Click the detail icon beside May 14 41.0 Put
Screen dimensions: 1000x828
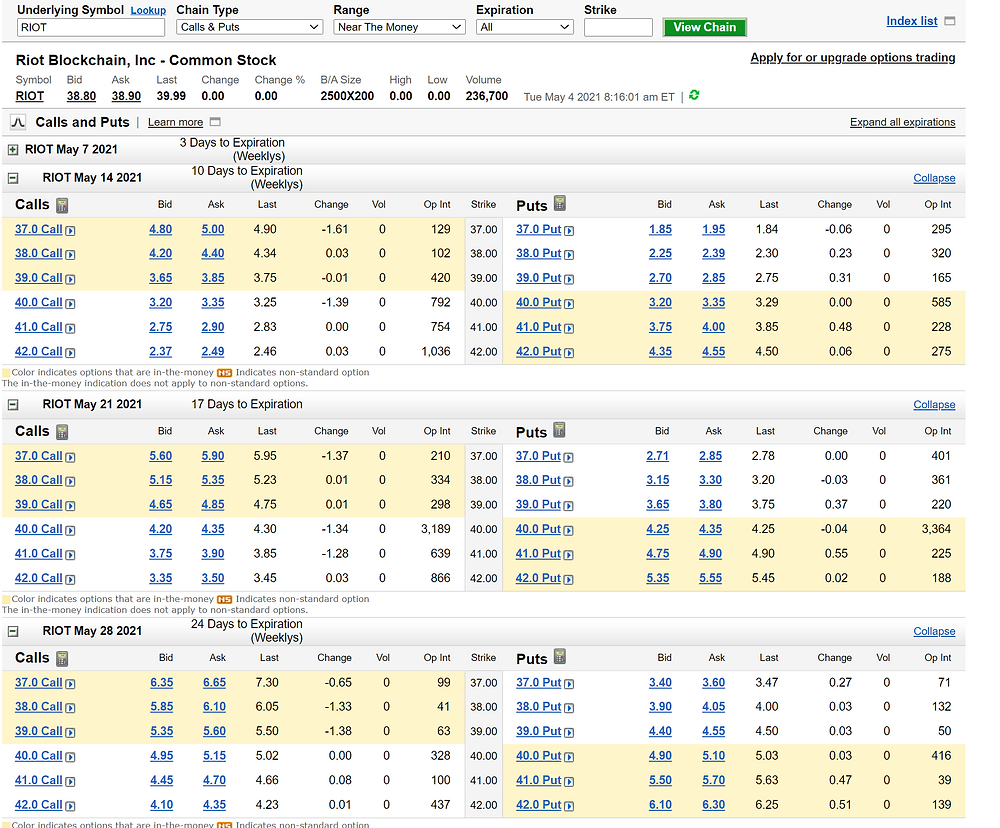pos(569,328)
